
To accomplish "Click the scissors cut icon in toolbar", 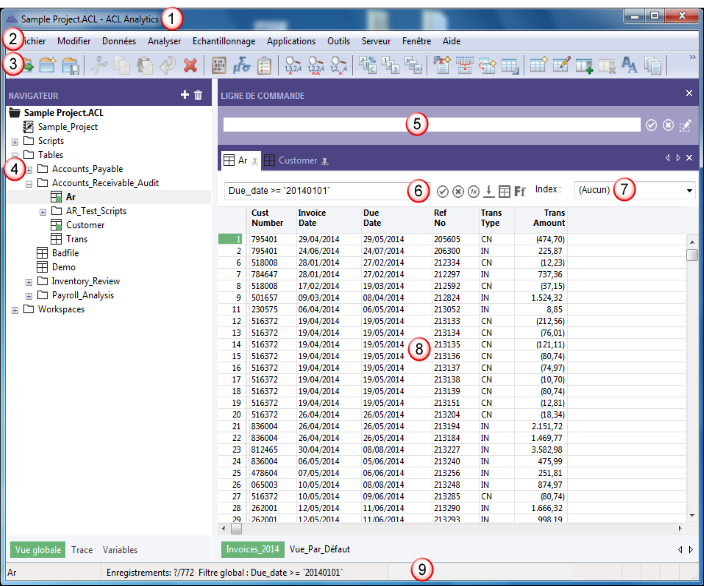I will point(100,65).
